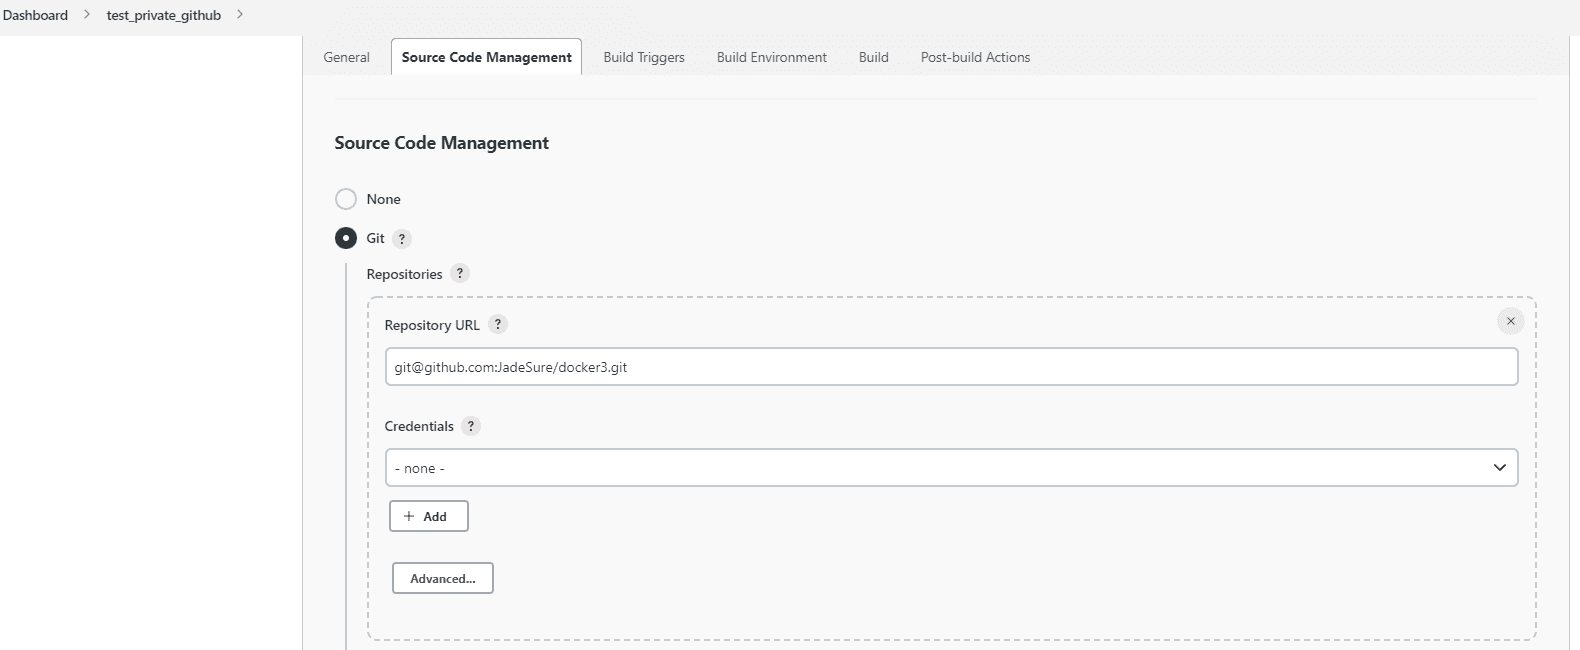
Task: Open the Build Triggers tab
Action: point(644,57)
